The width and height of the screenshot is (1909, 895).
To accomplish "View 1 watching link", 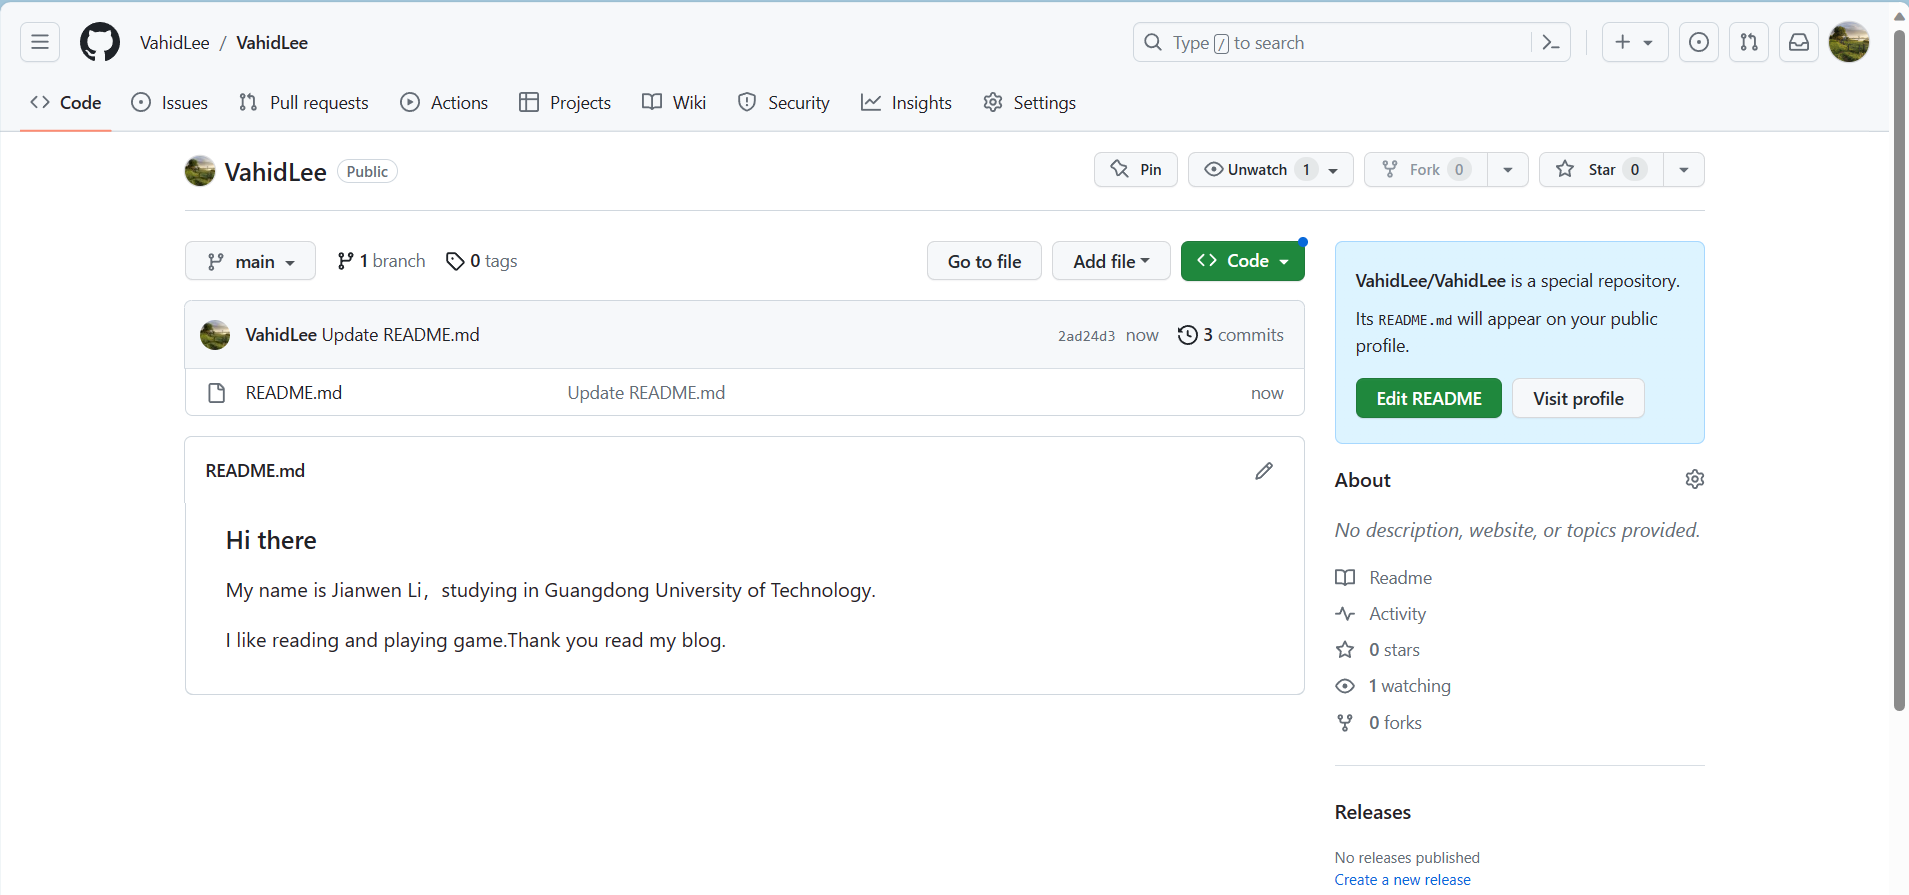I will point(1393,686).
